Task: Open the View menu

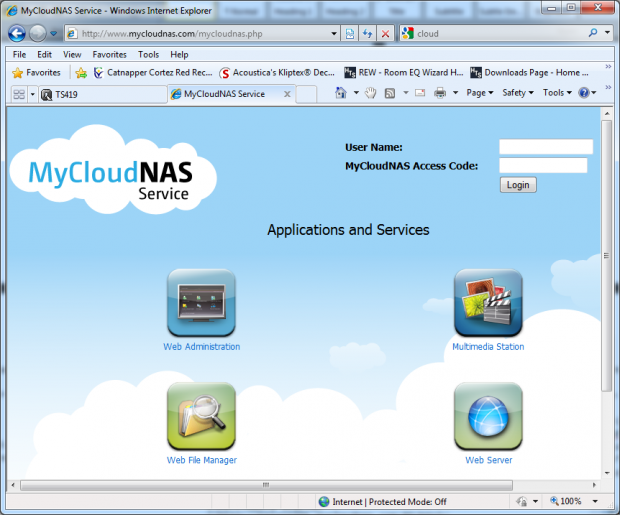Action: point(72,55)
